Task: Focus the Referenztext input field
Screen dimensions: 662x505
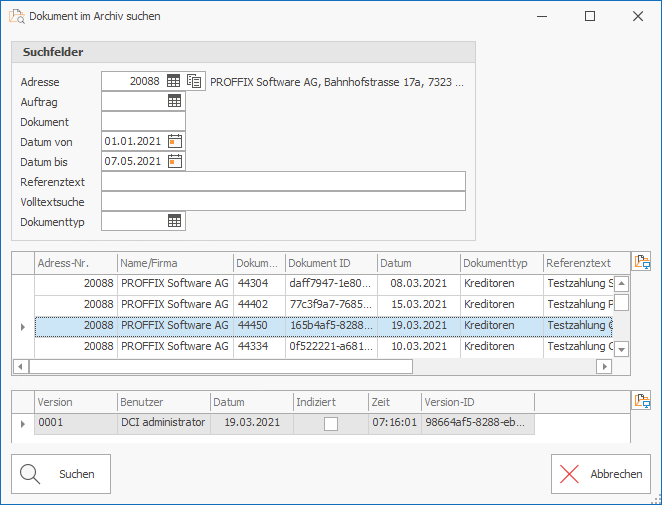Action: 283,181
